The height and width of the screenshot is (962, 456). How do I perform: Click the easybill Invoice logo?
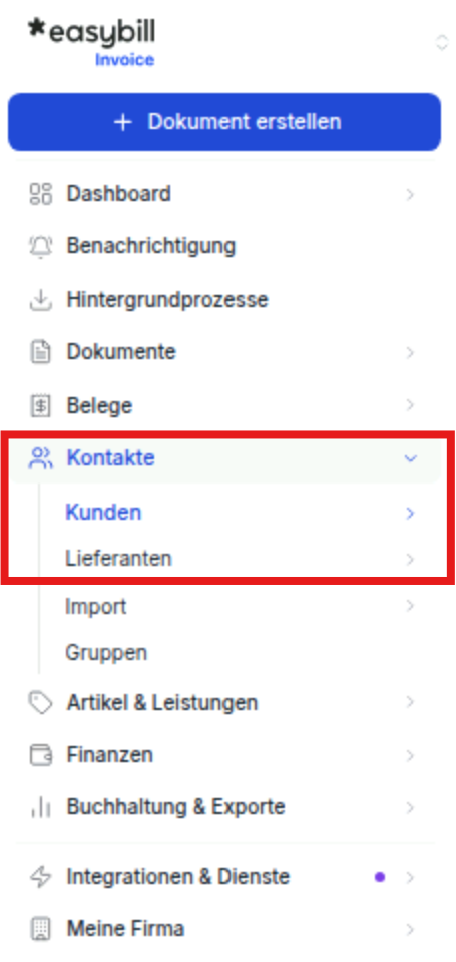click(x=92, y=42)
